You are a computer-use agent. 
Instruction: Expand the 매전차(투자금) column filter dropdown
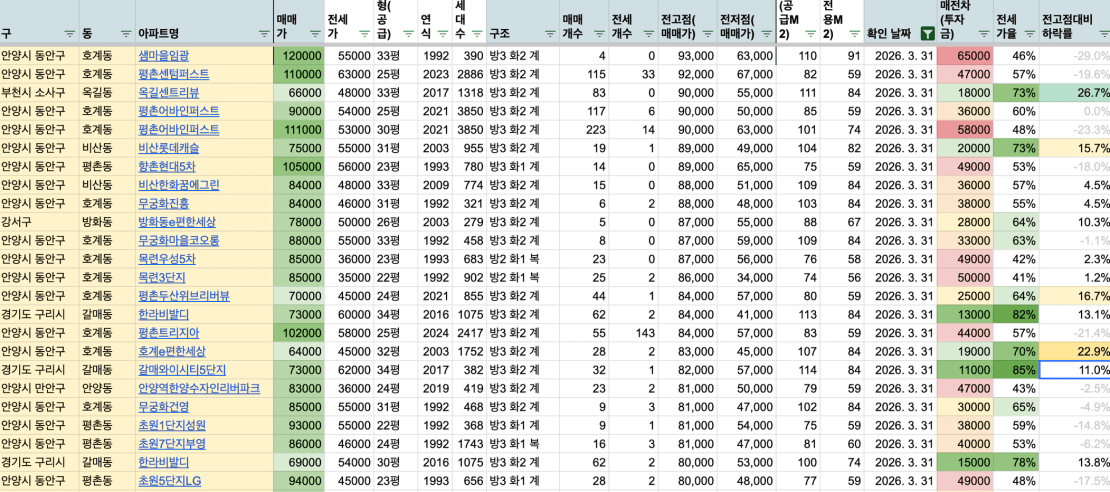(x=984, y=33)
